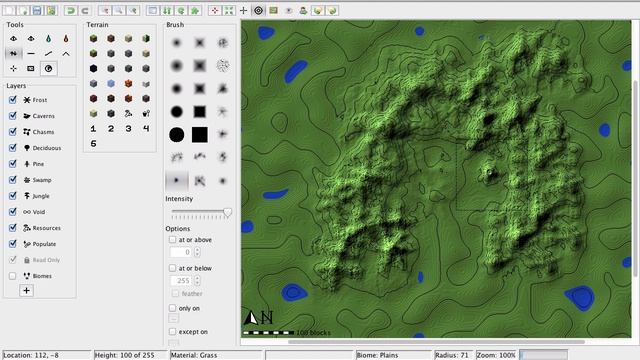Click the person figure toolbar icon
This screenshot has height=360, width=640.
pos(303,11)
